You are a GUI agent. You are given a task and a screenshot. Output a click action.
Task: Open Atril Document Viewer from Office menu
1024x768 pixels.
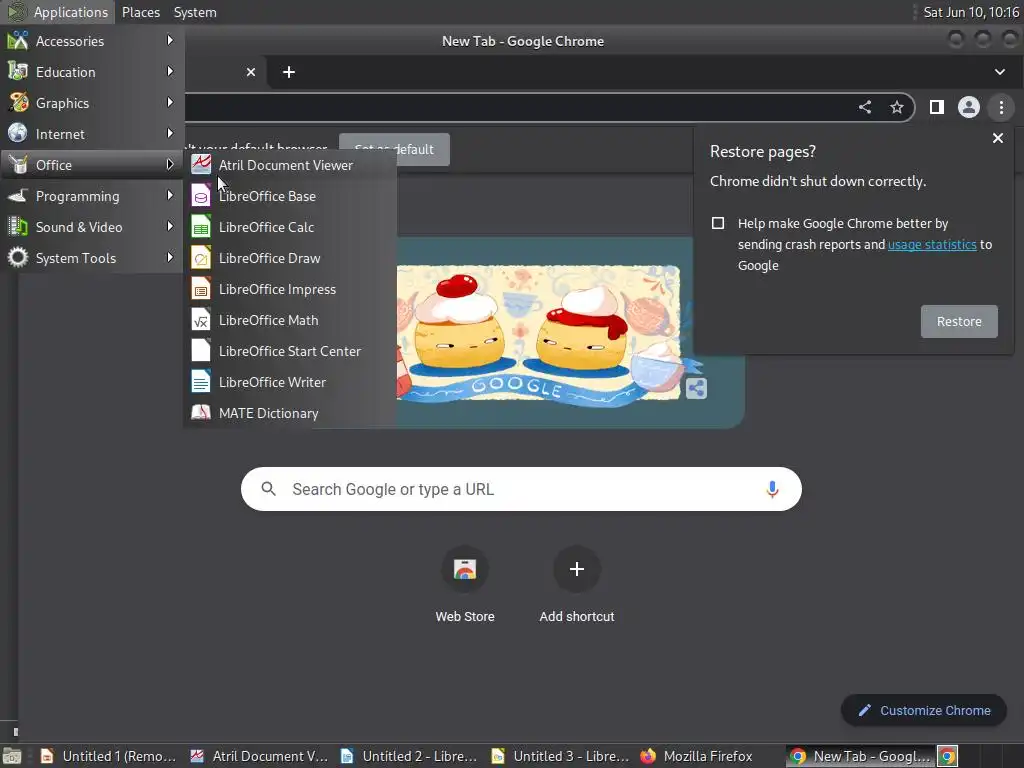tap(290, 165)
